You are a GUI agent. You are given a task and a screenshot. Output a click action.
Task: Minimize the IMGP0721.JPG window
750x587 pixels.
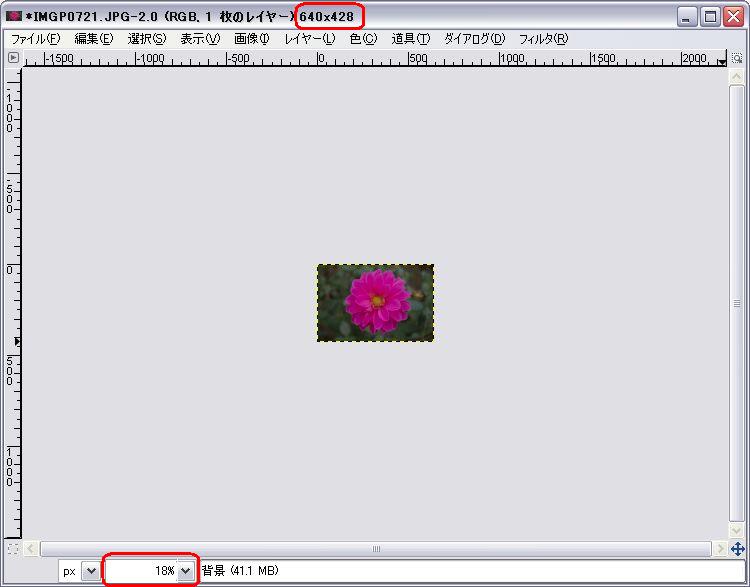coord(687,17)
